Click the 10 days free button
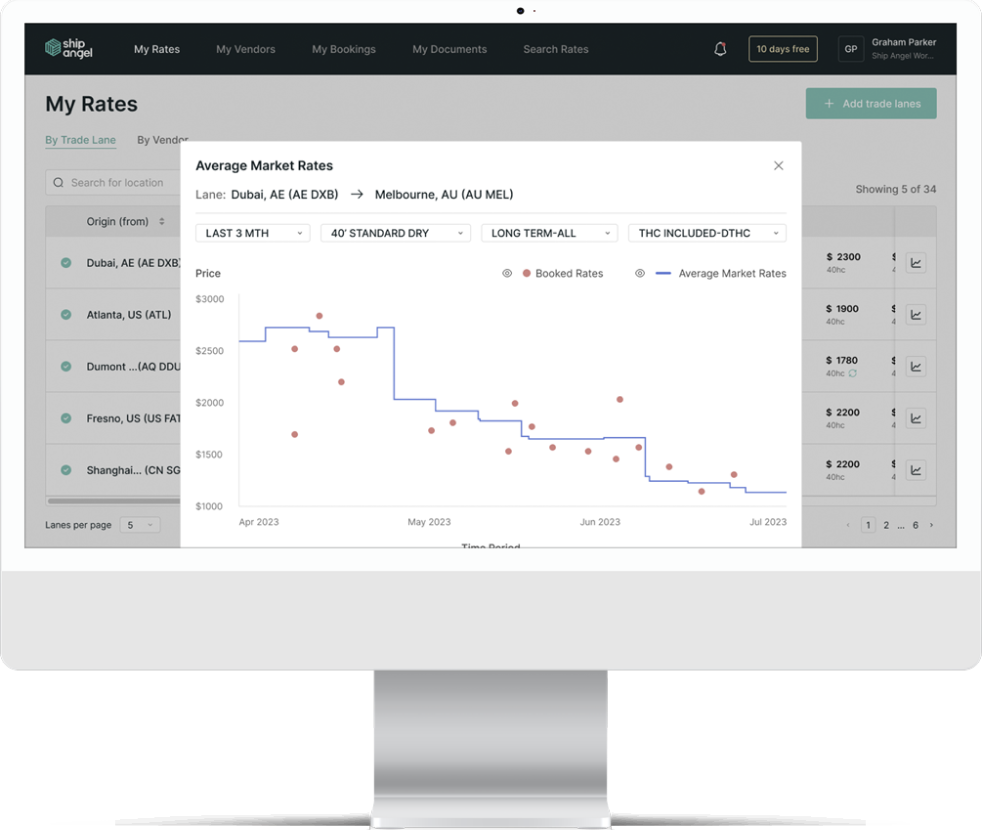The width and height of the screenshot is (982, 831). click(x=782, y=49)
